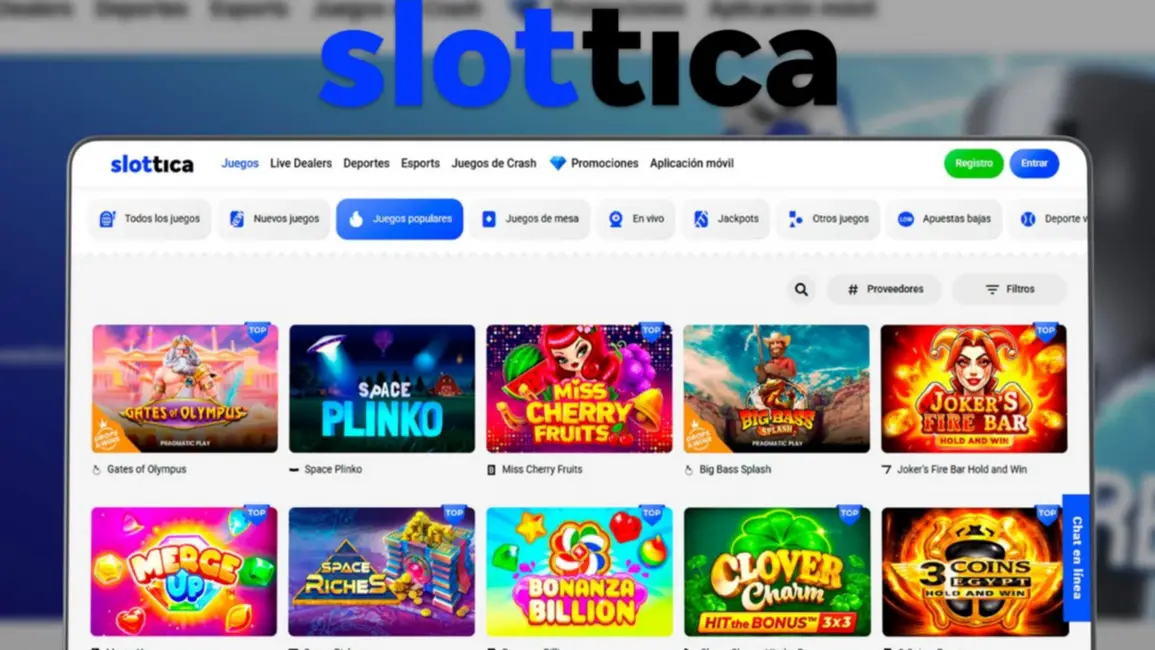Open the Chat en línea side tab
The width and height of the screenshot is (1155, 650).
tap(1076, 558)
